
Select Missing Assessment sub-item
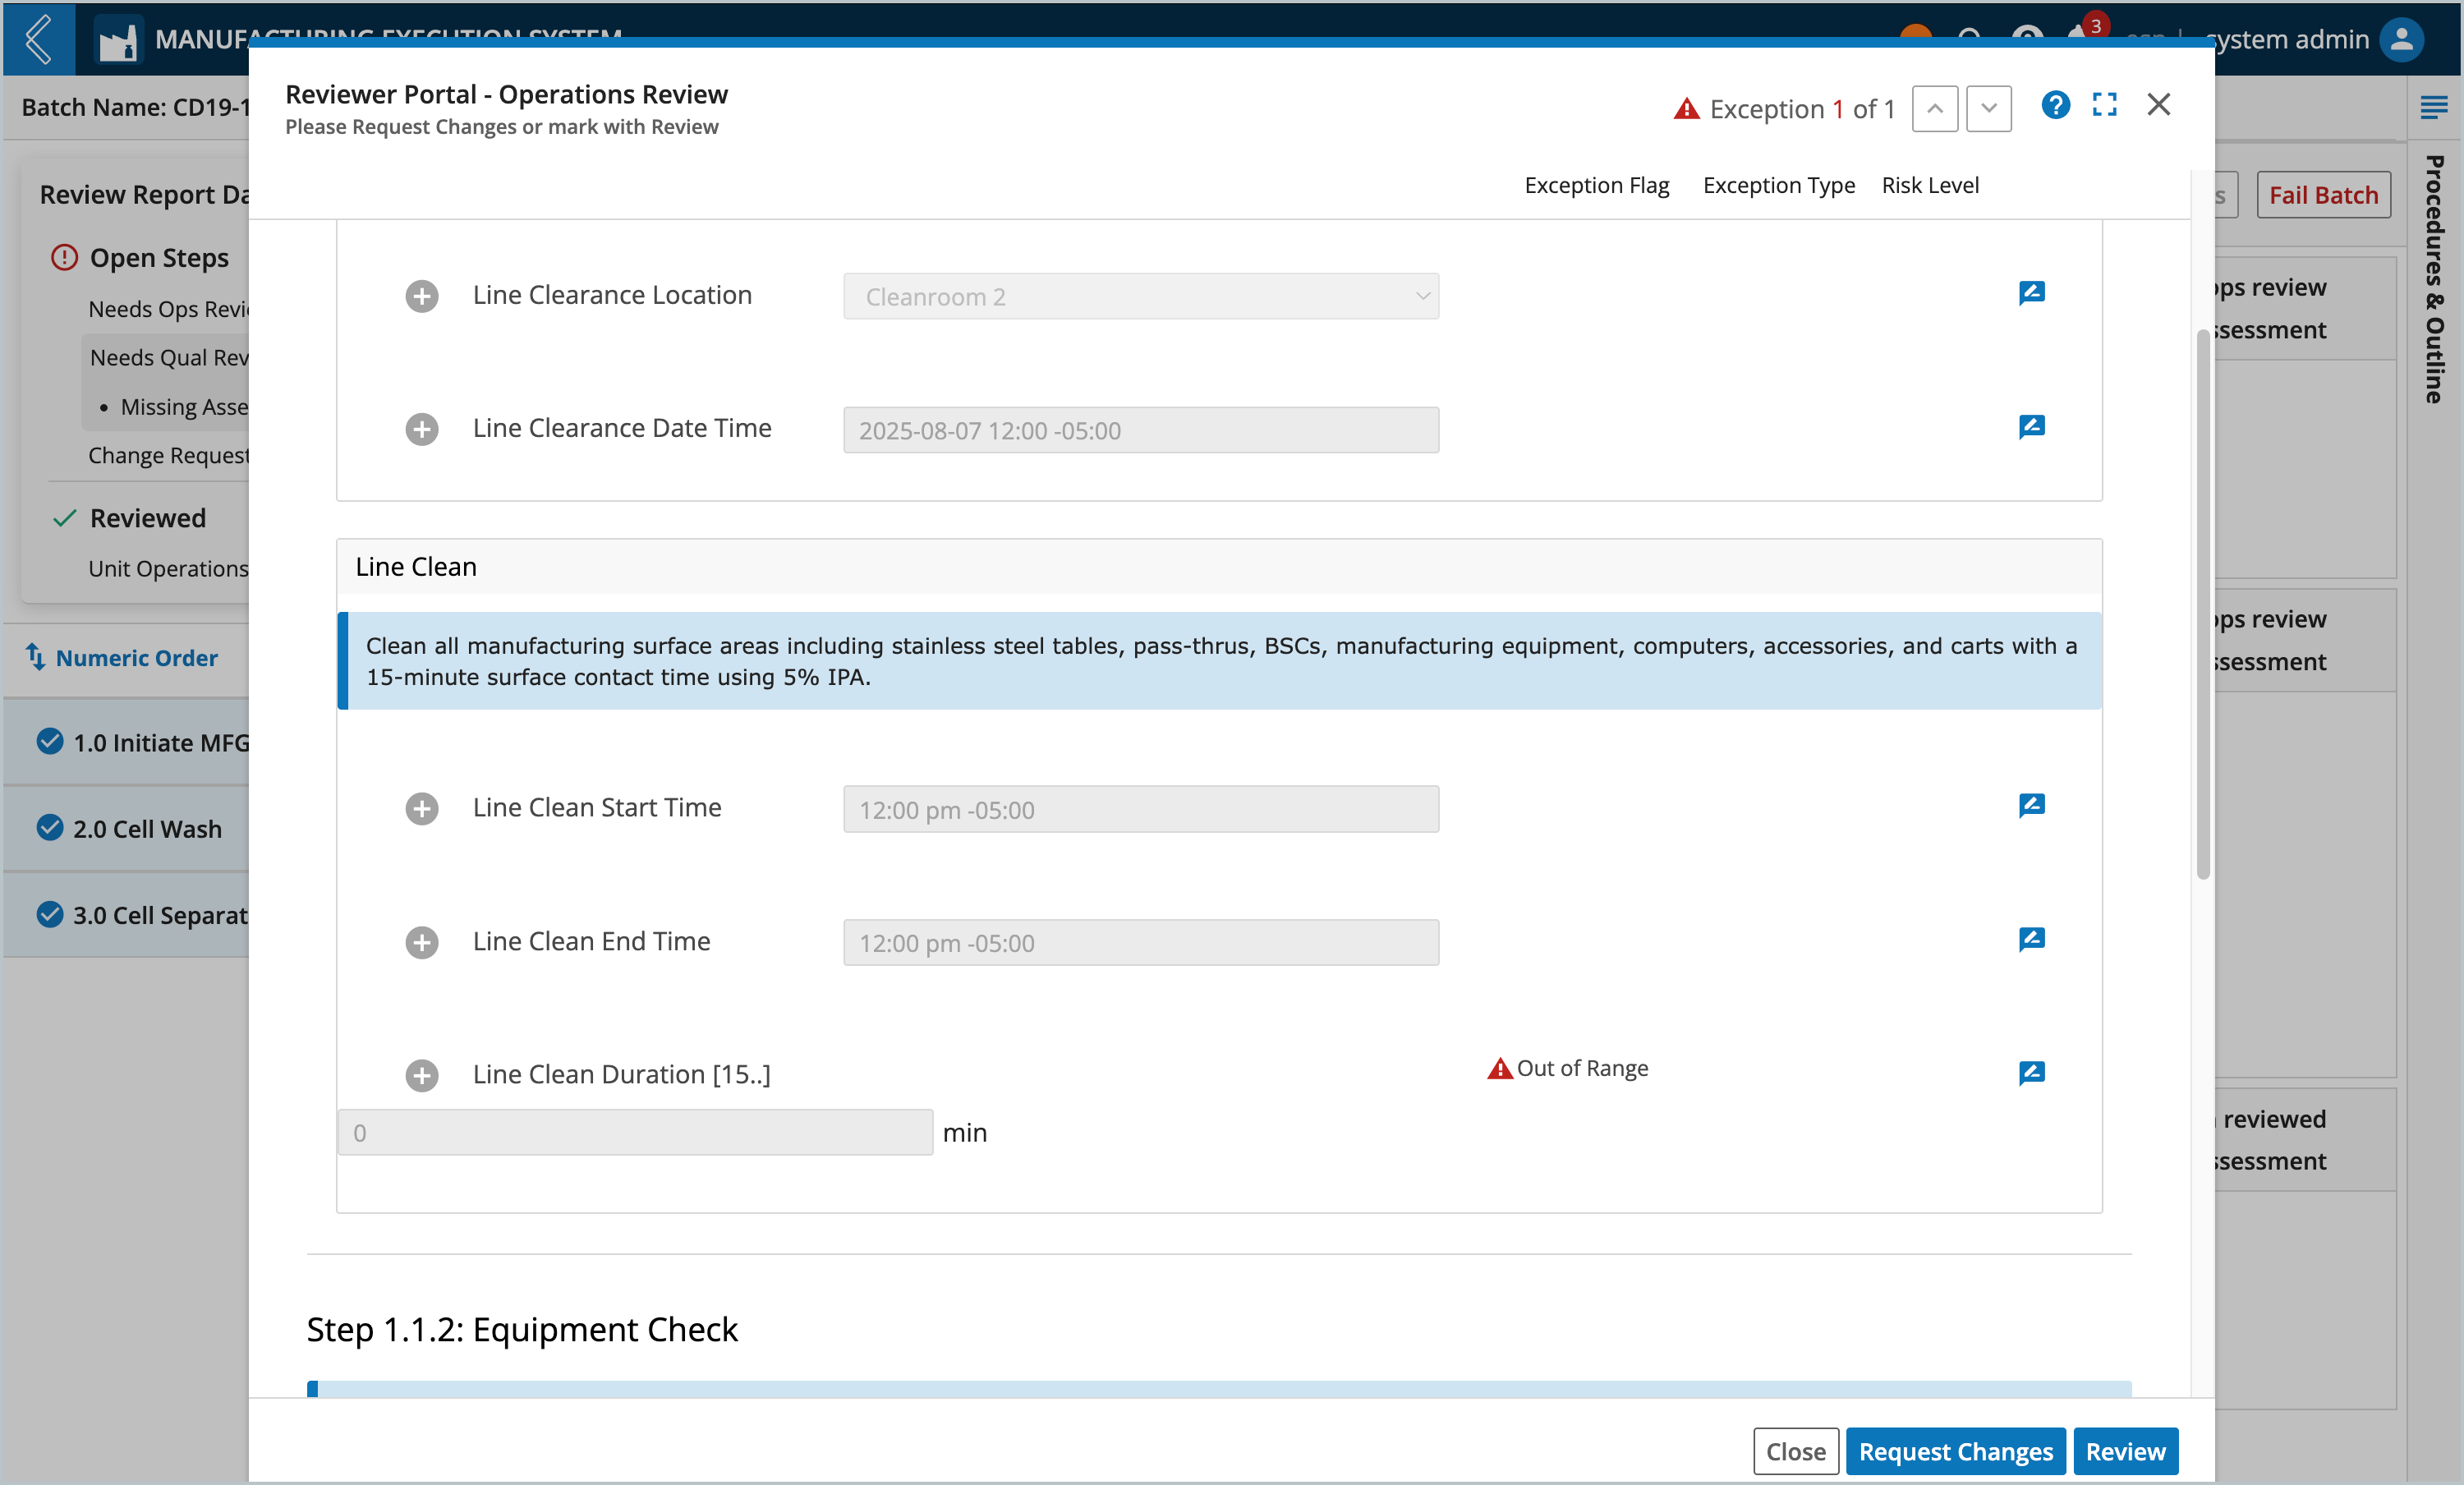184,406
